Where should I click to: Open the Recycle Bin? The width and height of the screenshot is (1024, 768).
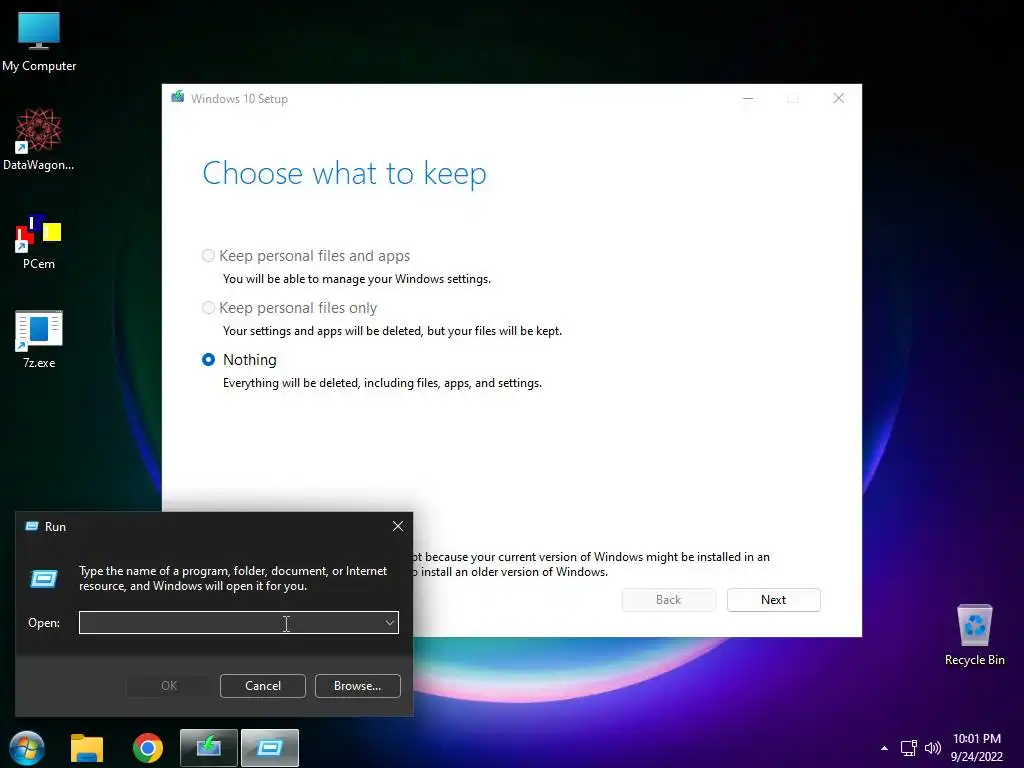tap(974, 635)
